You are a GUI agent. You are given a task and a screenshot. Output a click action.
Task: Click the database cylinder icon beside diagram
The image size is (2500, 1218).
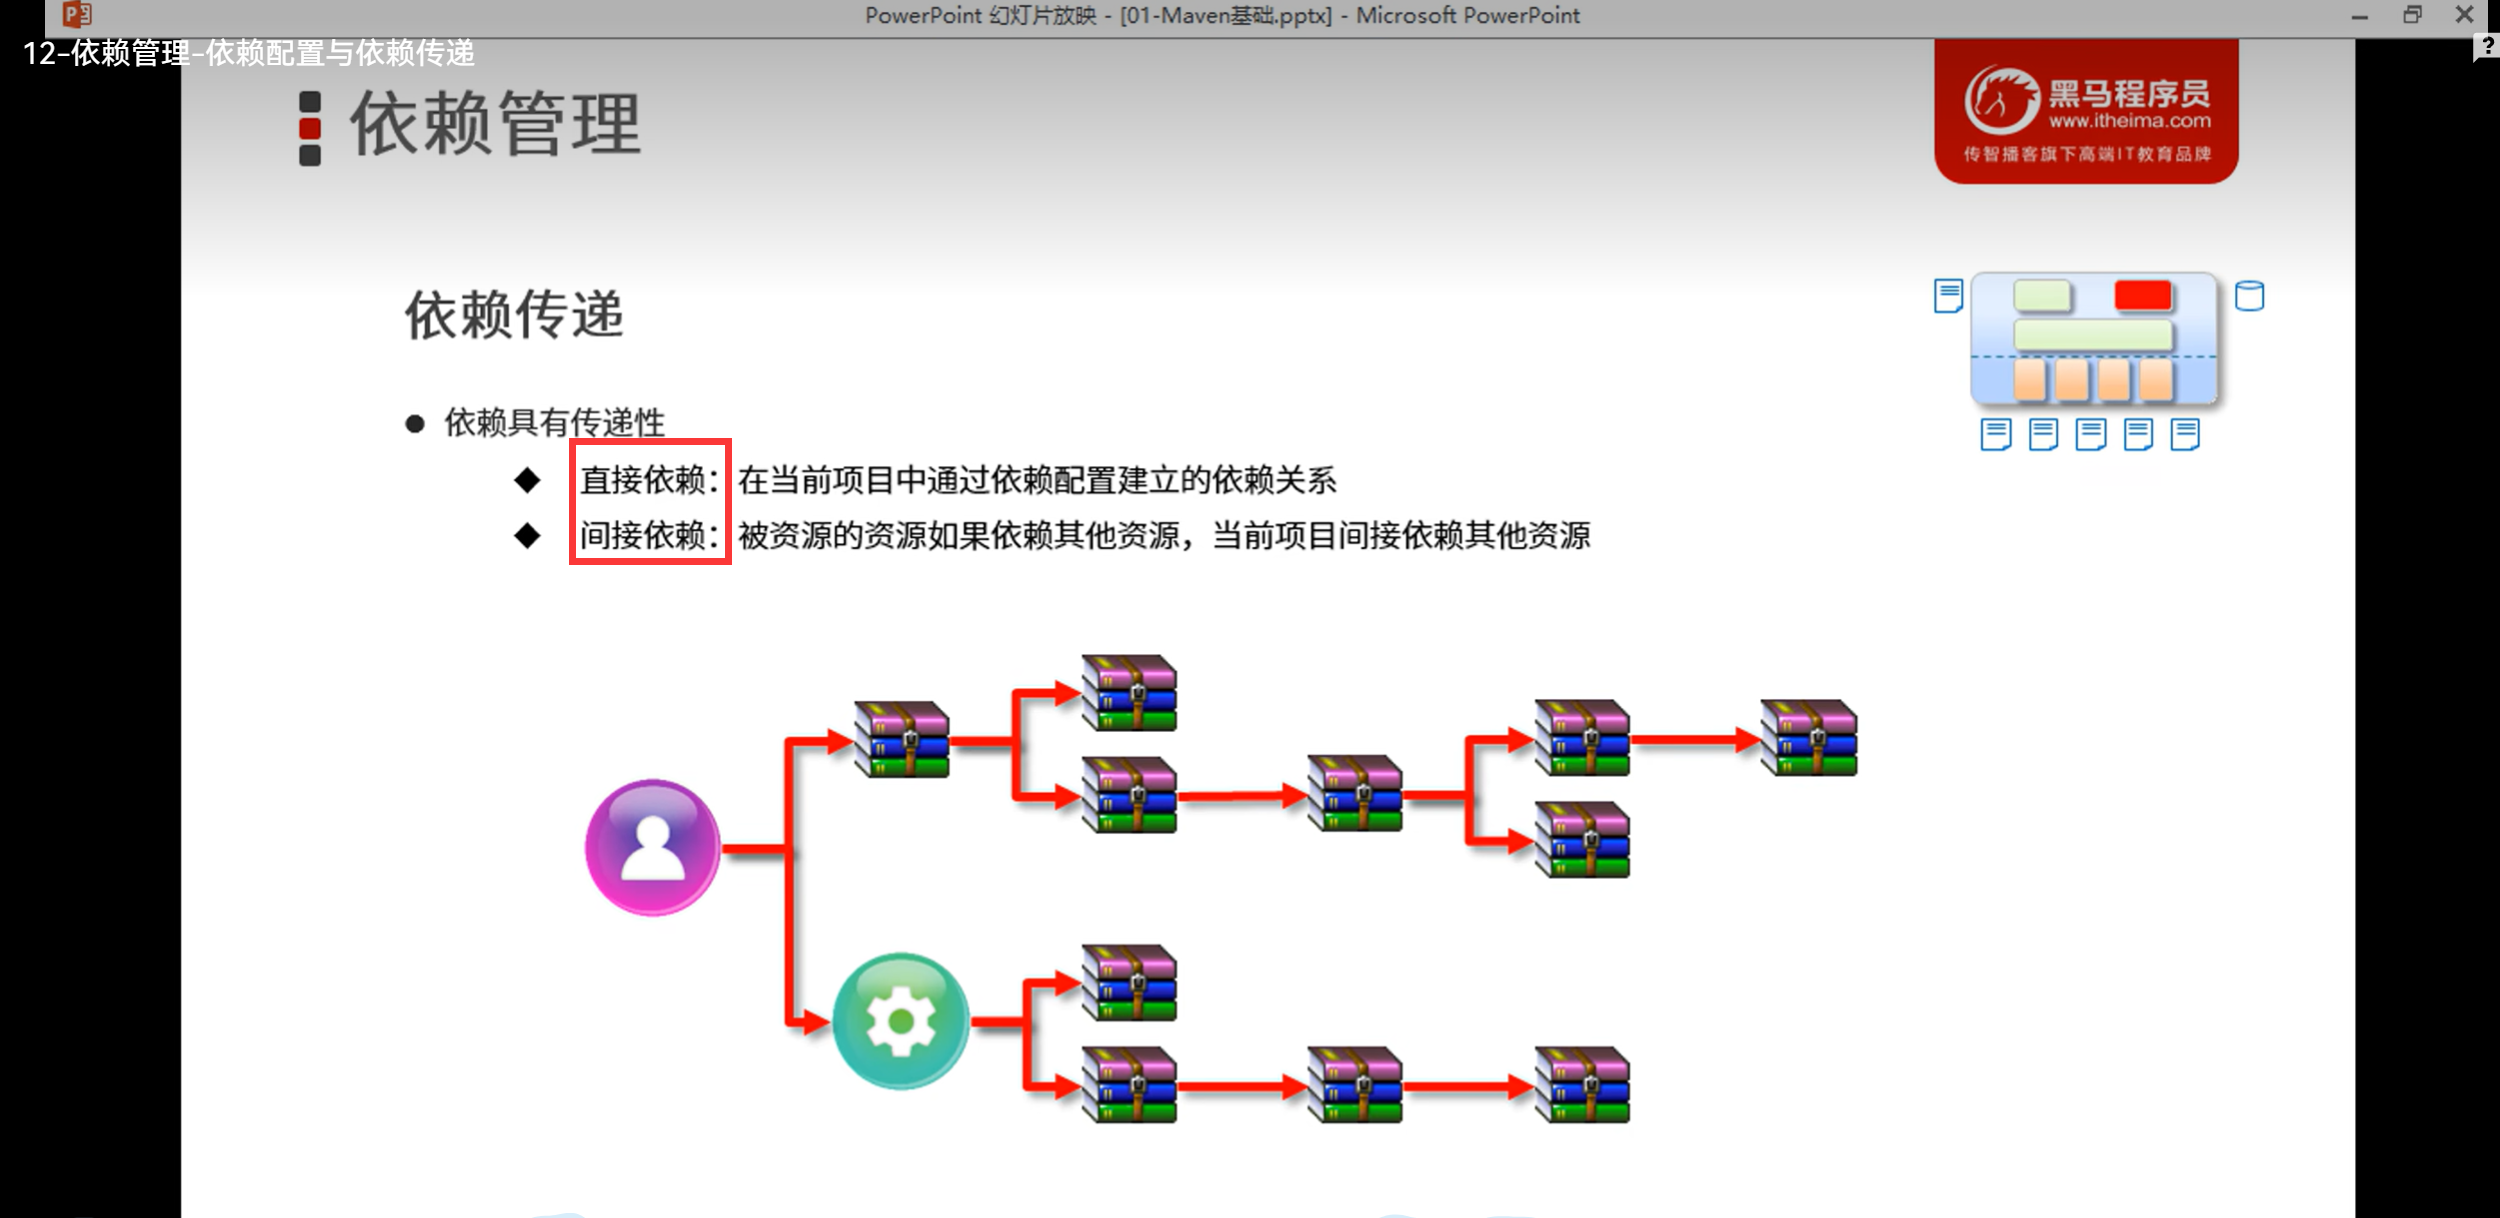[x=2249, y=296]
